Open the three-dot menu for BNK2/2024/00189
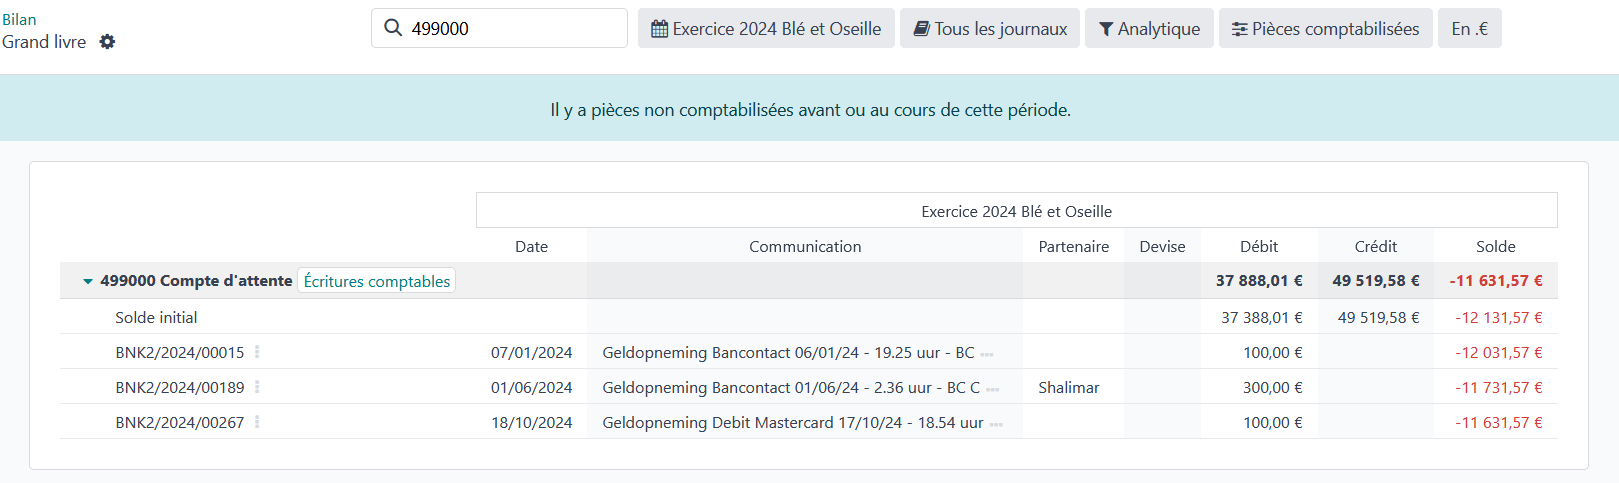 point(257,387)
